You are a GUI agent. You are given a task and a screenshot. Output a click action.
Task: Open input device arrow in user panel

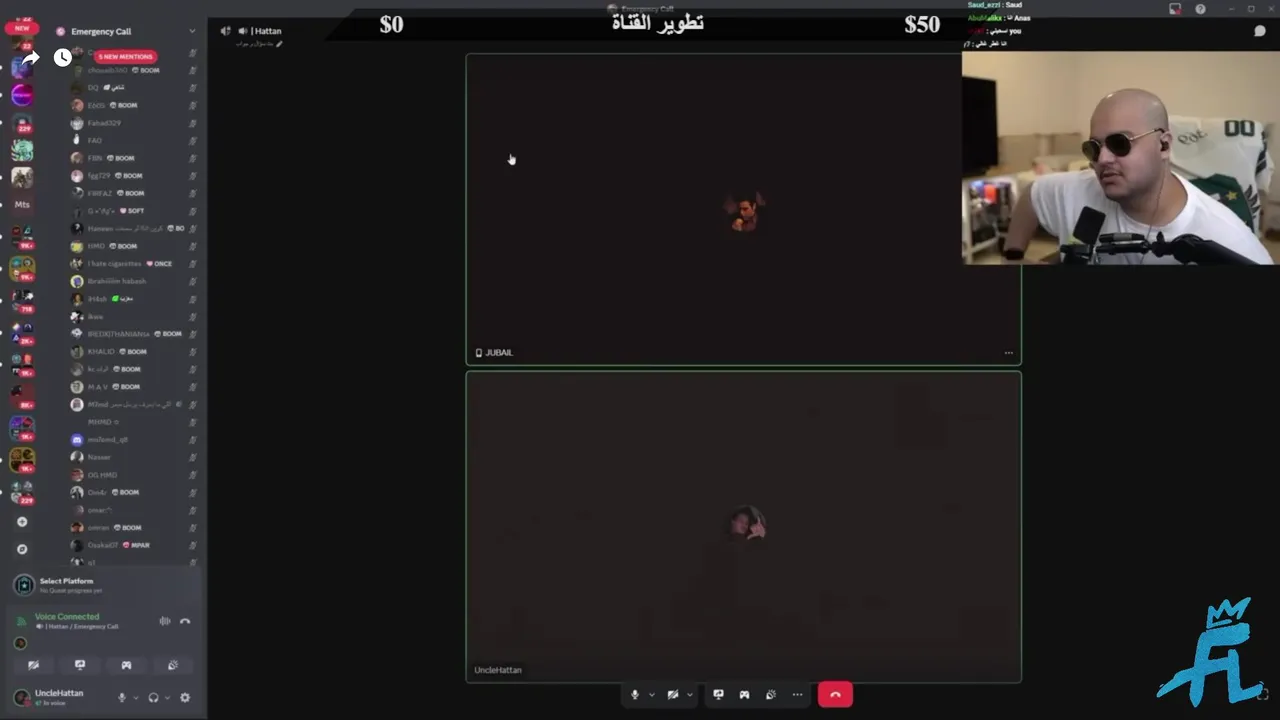(x=135, y=698)
